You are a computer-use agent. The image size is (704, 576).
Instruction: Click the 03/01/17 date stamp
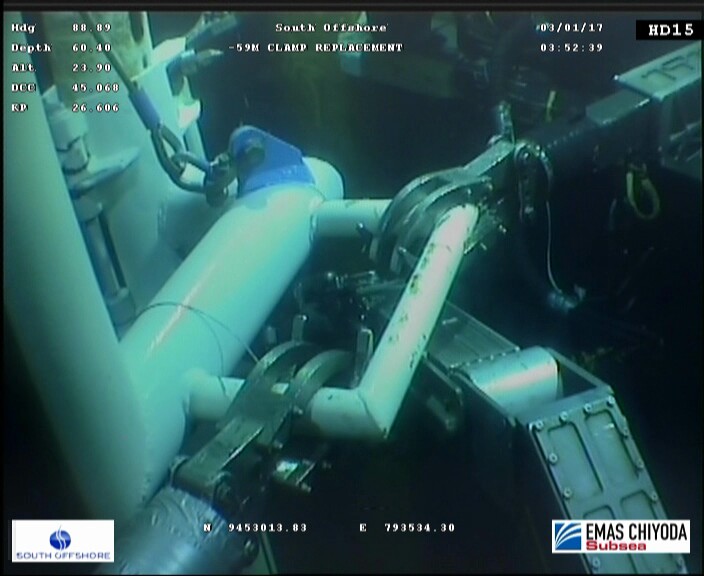click(x=571, y=28)
